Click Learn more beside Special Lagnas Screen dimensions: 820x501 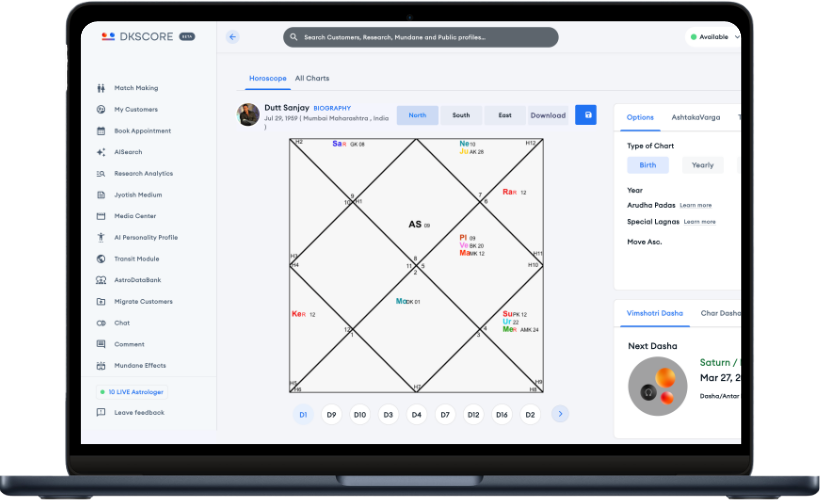pyautogui.click(x=700, y=222)
